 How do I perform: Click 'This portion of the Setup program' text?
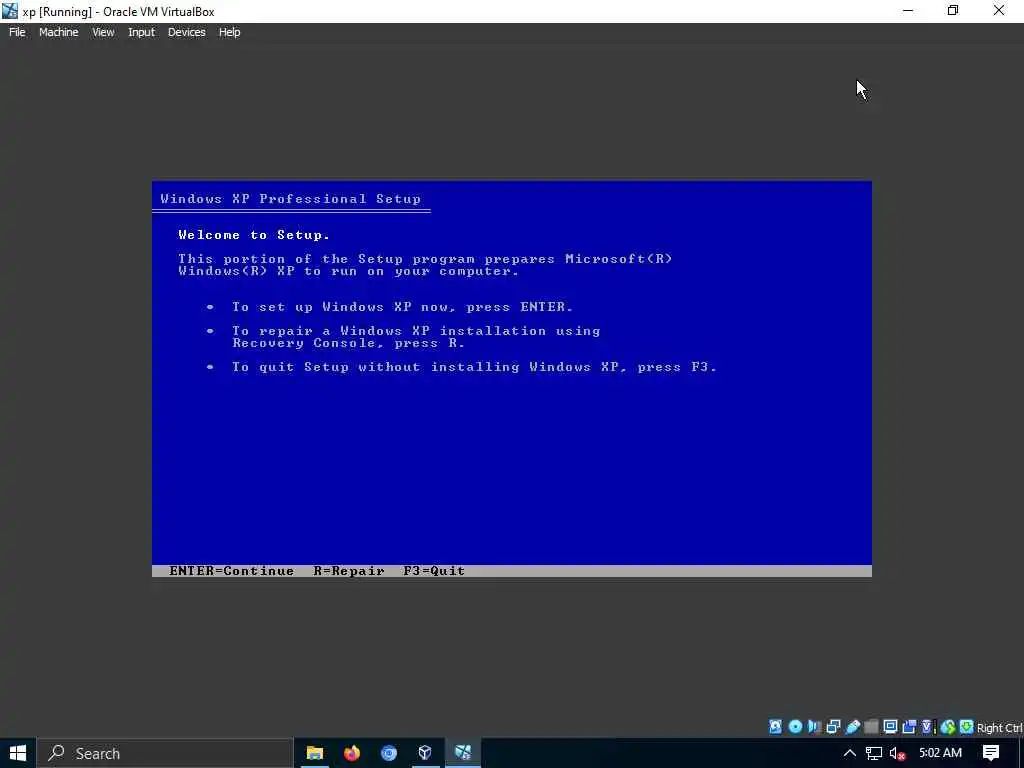coord(425,264)
